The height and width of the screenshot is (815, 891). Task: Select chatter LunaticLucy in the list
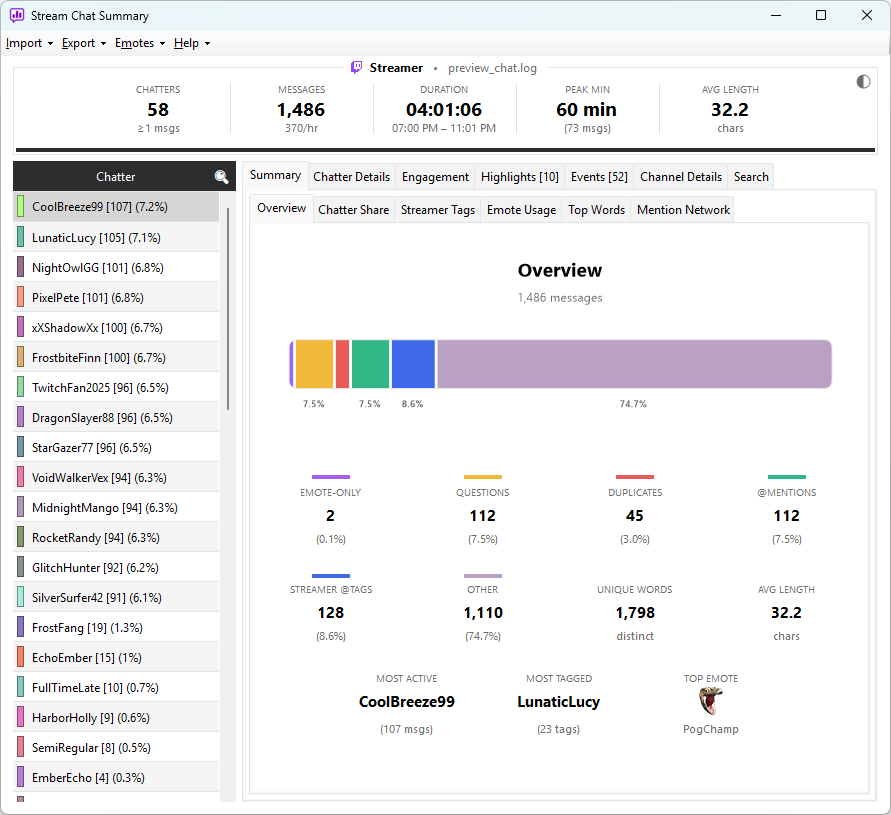coord(116,238)
